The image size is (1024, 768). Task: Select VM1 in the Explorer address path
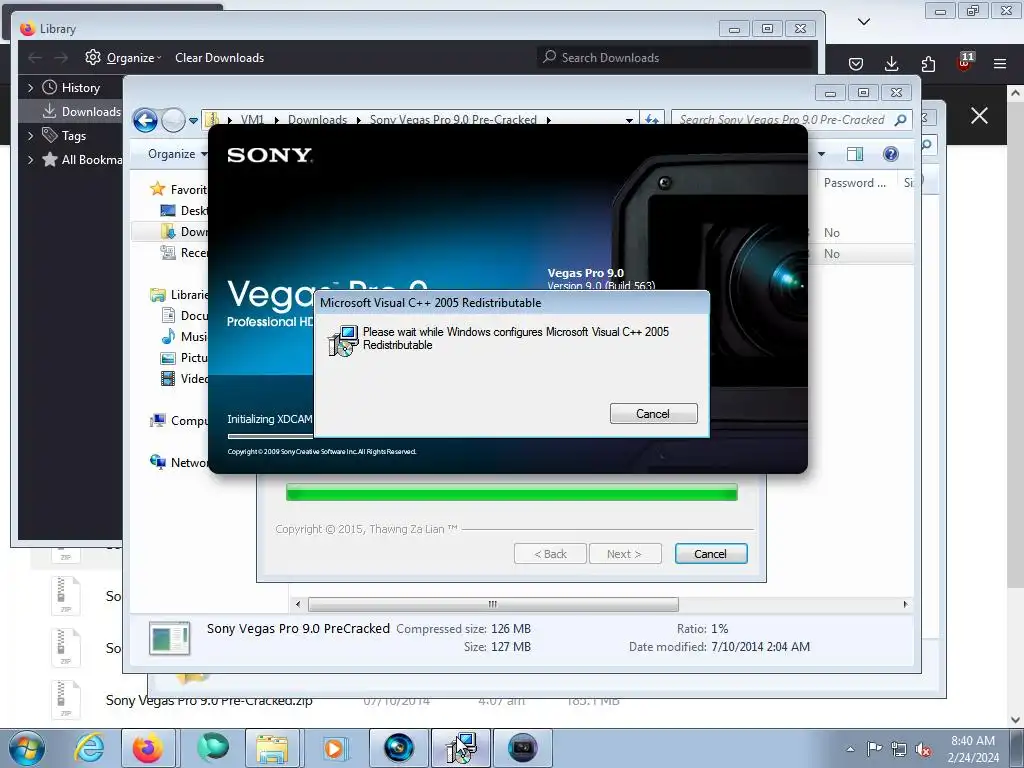(x=252, y=120)
